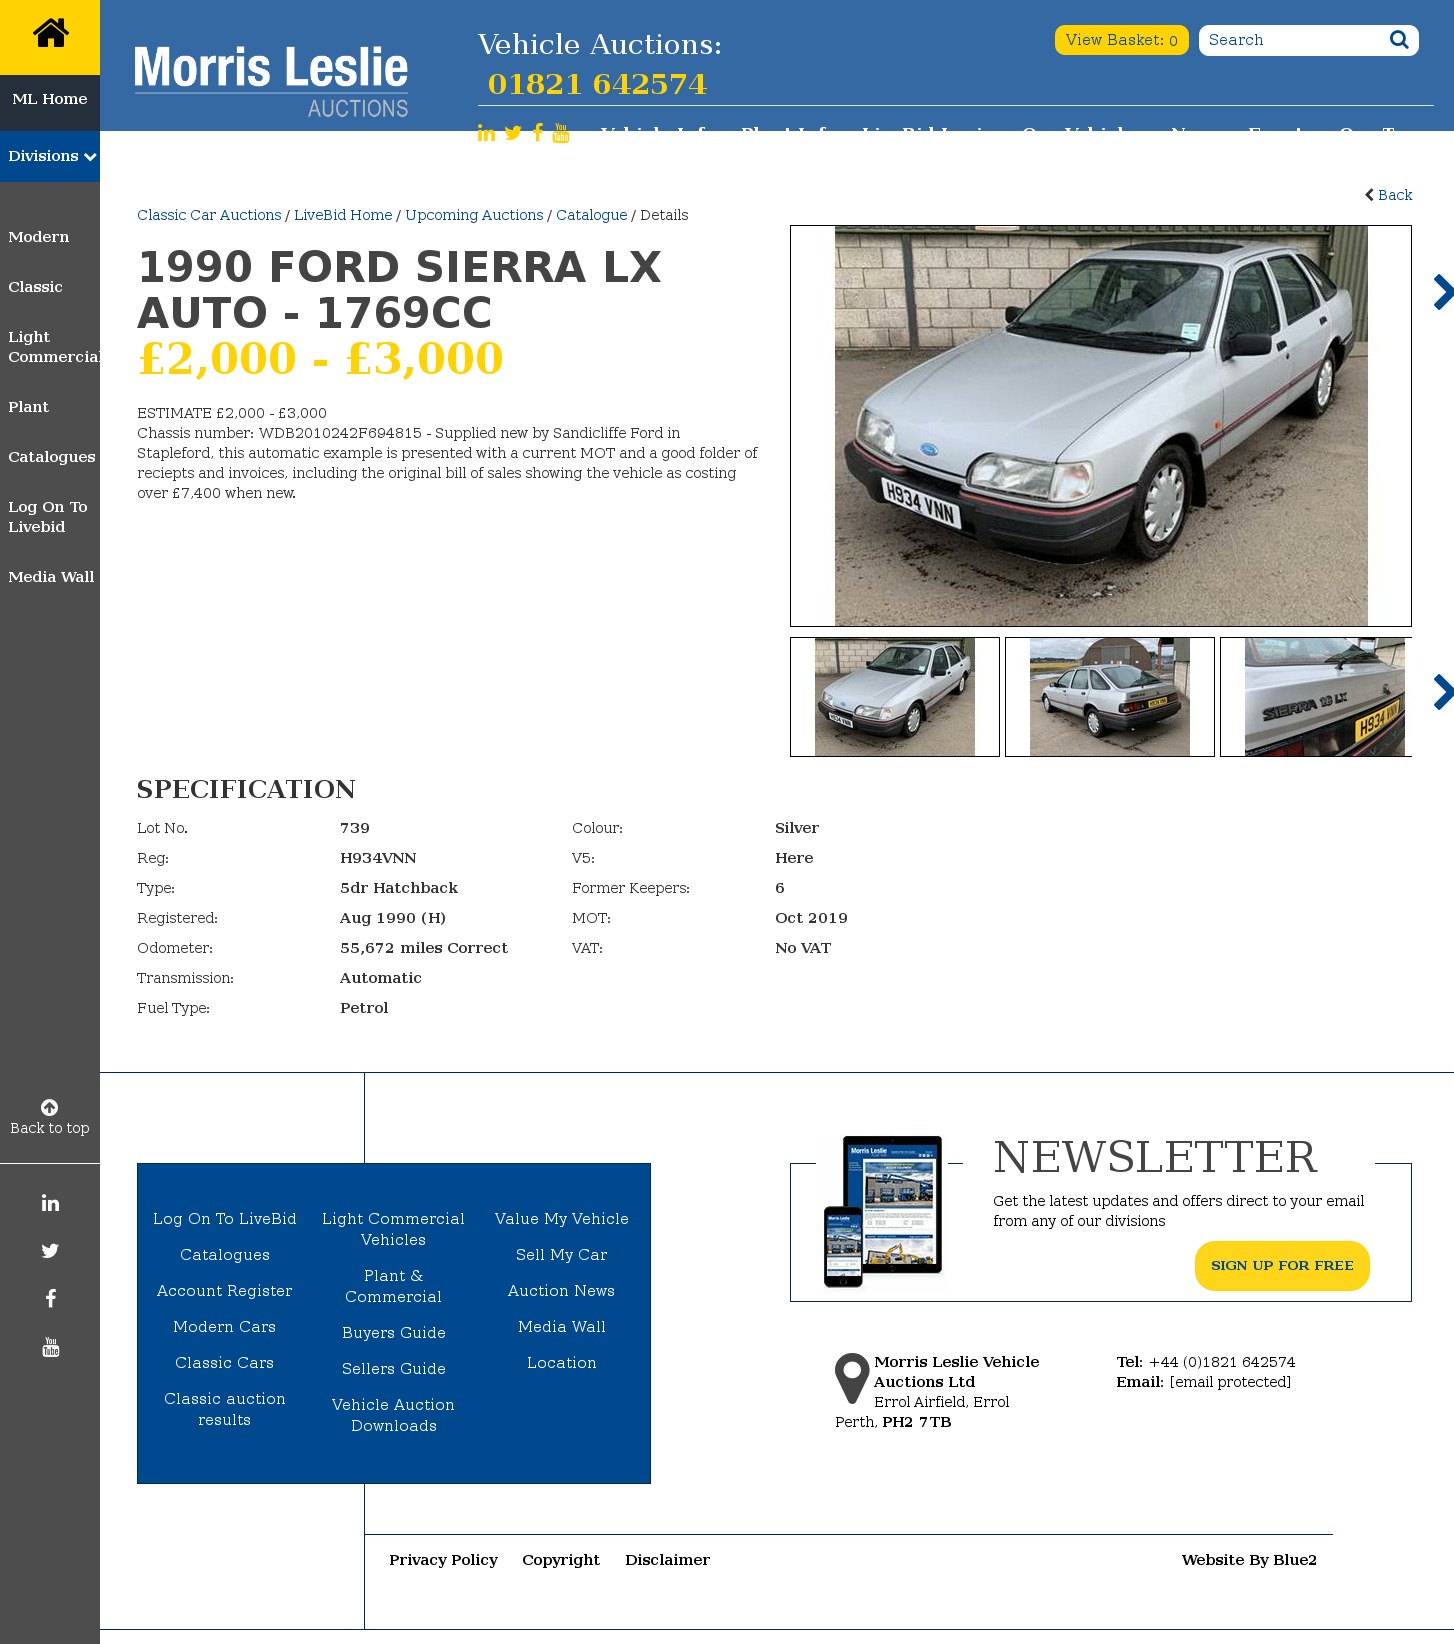
Task: Click Sign Up For Free button
Action: pos(1282,1266)
